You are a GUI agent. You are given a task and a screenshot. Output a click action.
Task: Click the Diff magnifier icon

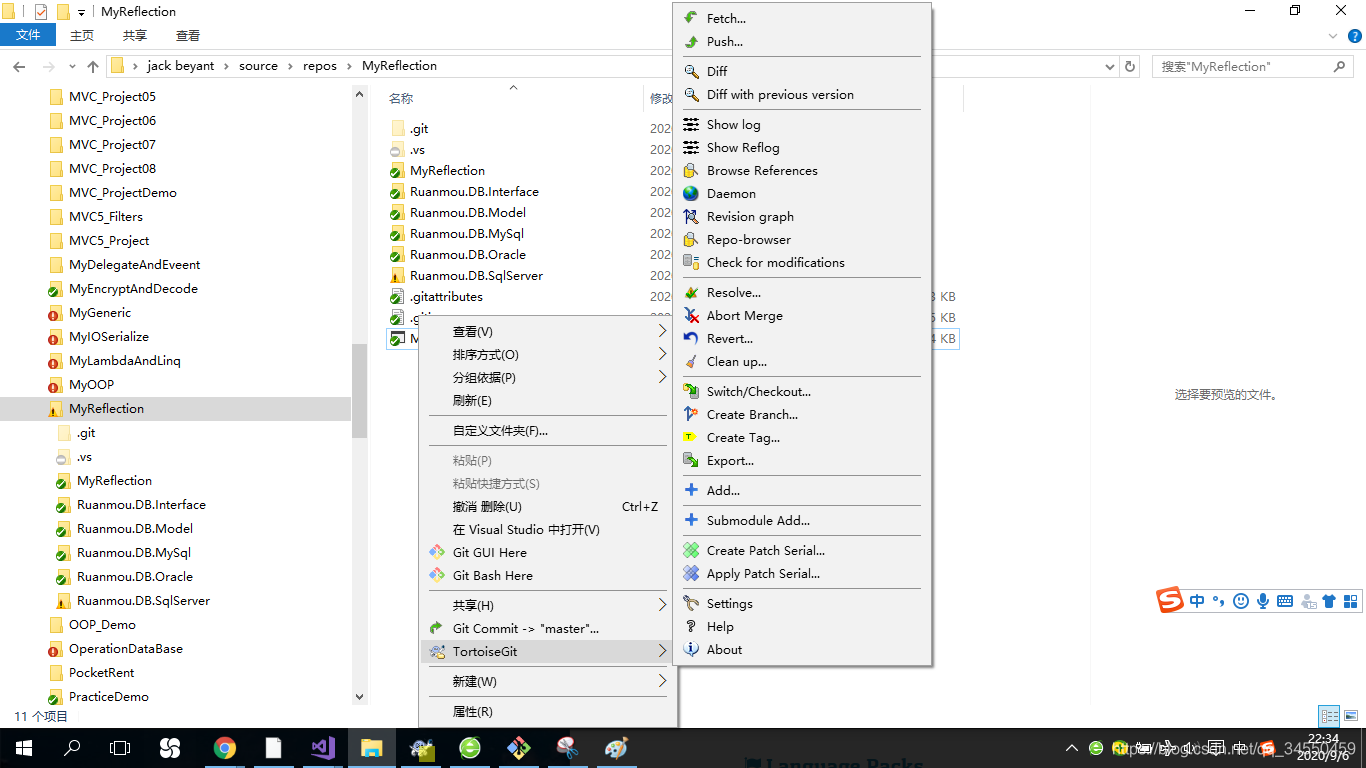(691, 71)
